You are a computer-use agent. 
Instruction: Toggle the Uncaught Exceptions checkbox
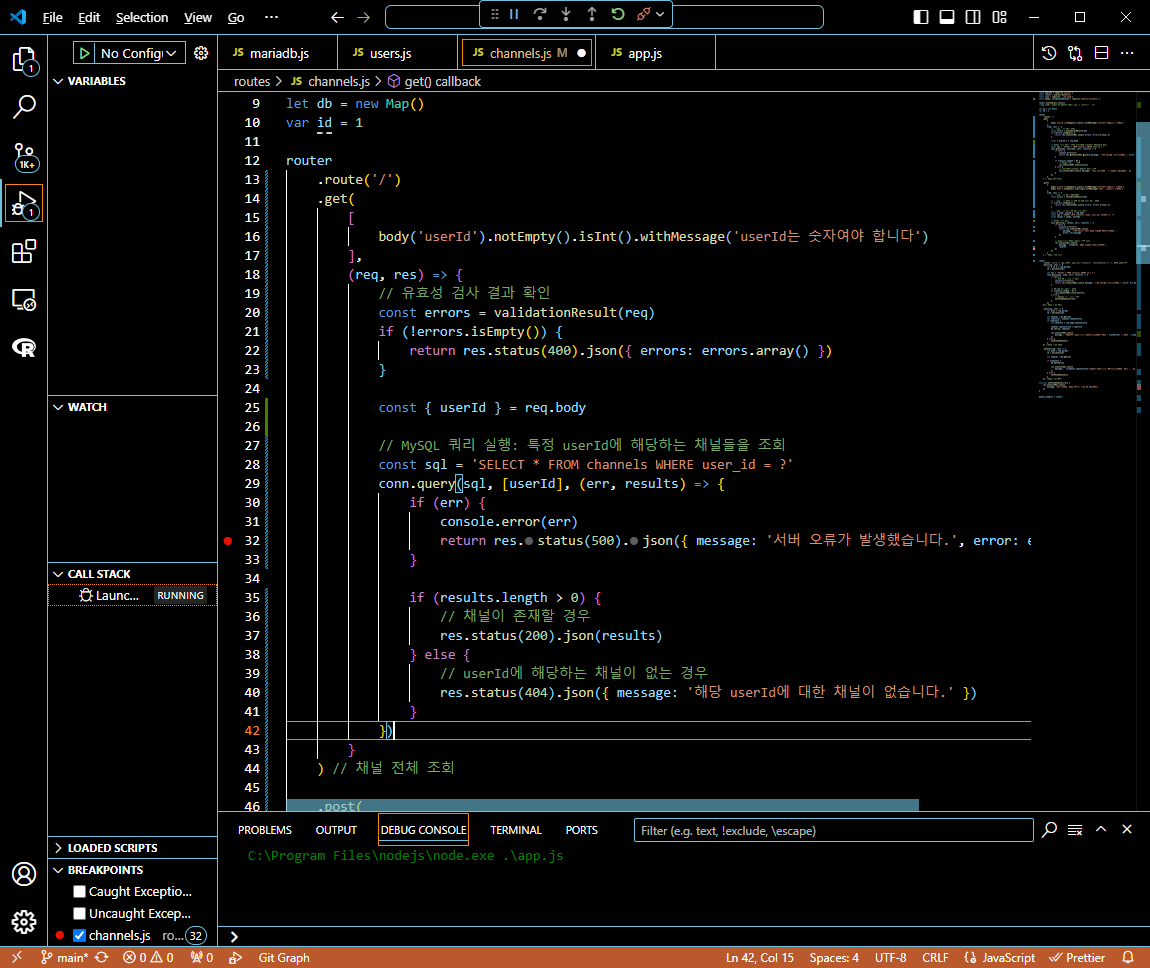tap(80, 914)
